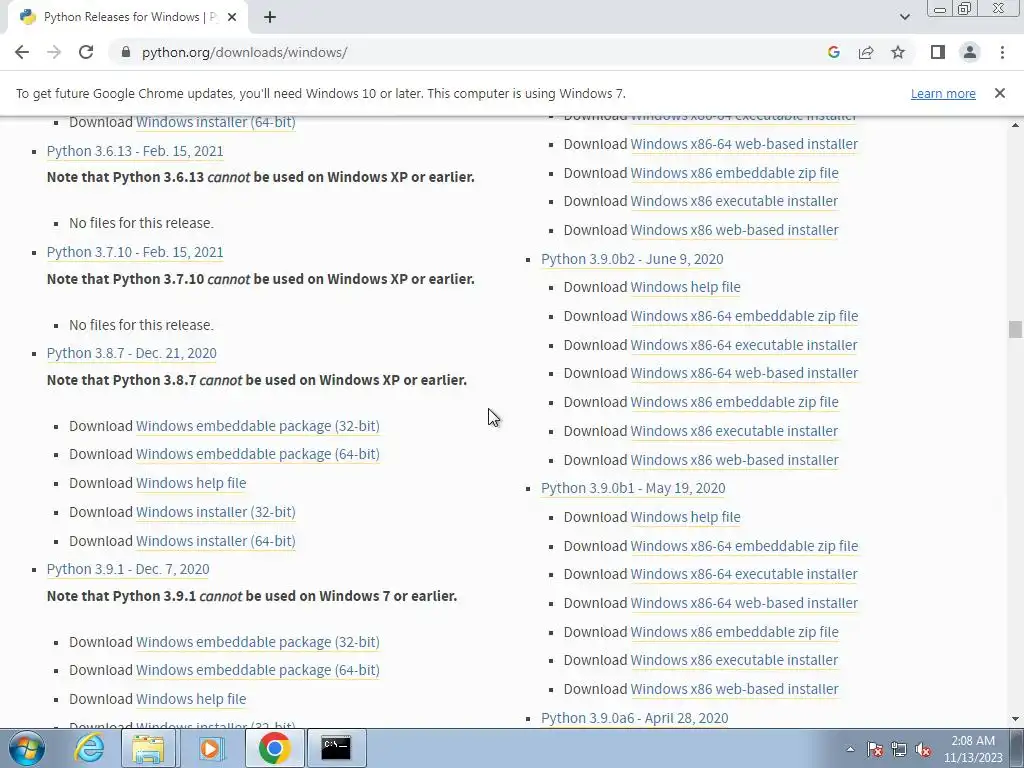Dismiss the Chrome update notification bar
1024x768 pixels.
click(x=999, y=93)
